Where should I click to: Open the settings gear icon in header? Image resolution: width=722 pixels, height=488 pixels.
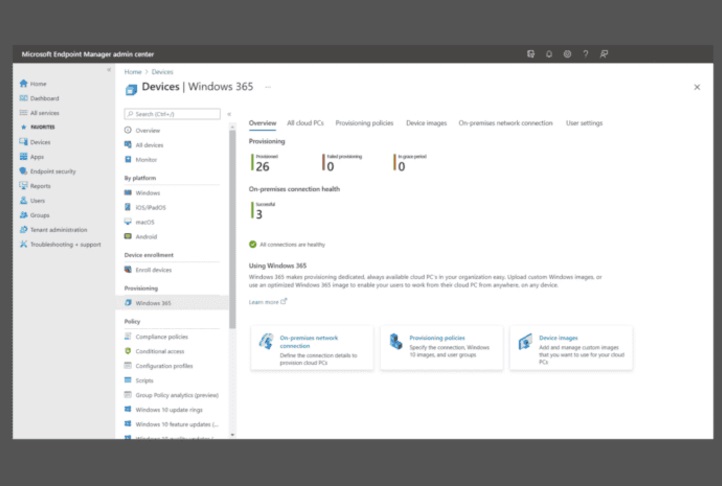[567, 54]
